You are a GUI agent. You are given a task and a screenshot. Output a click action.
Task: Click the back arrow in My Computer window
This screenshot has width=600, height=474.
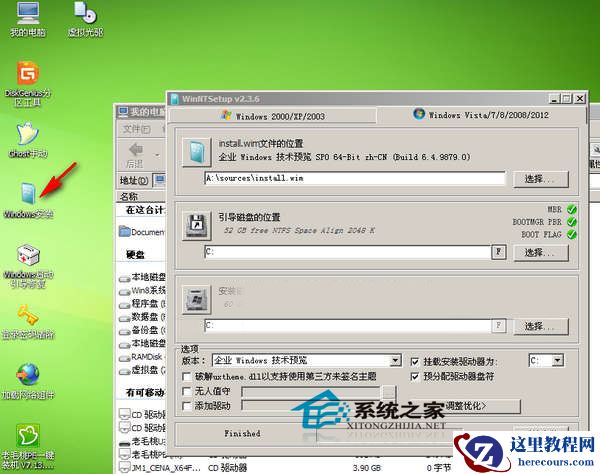tap(136, 150)
